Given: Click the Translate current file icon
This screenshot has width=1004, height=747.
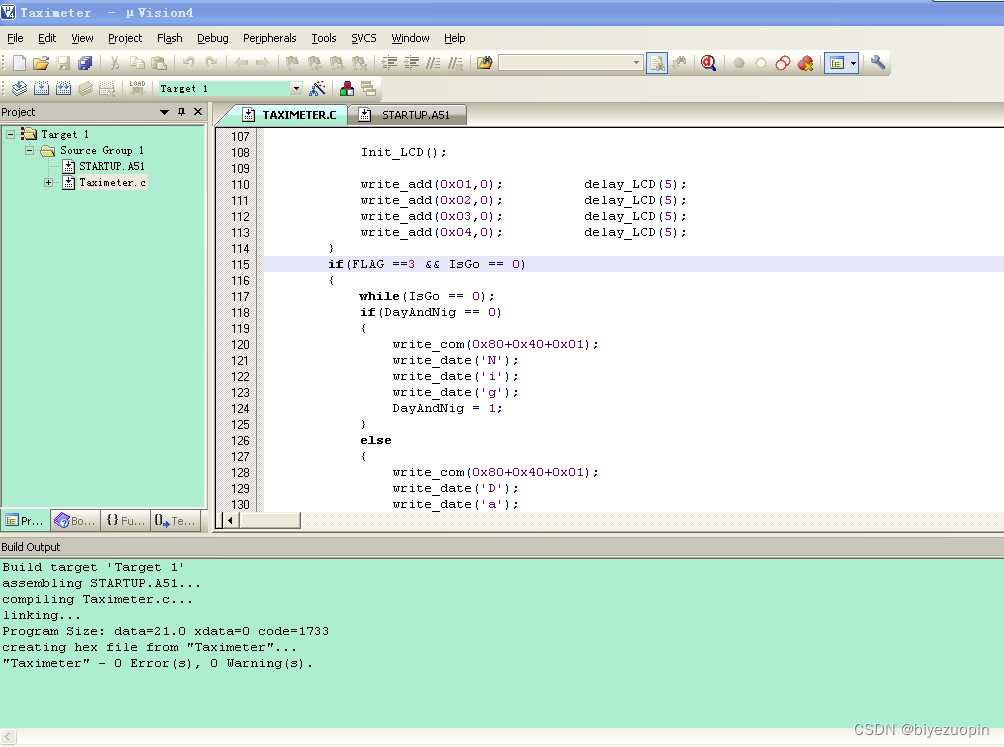Looking at the screenshot, I should click(19, 88).
